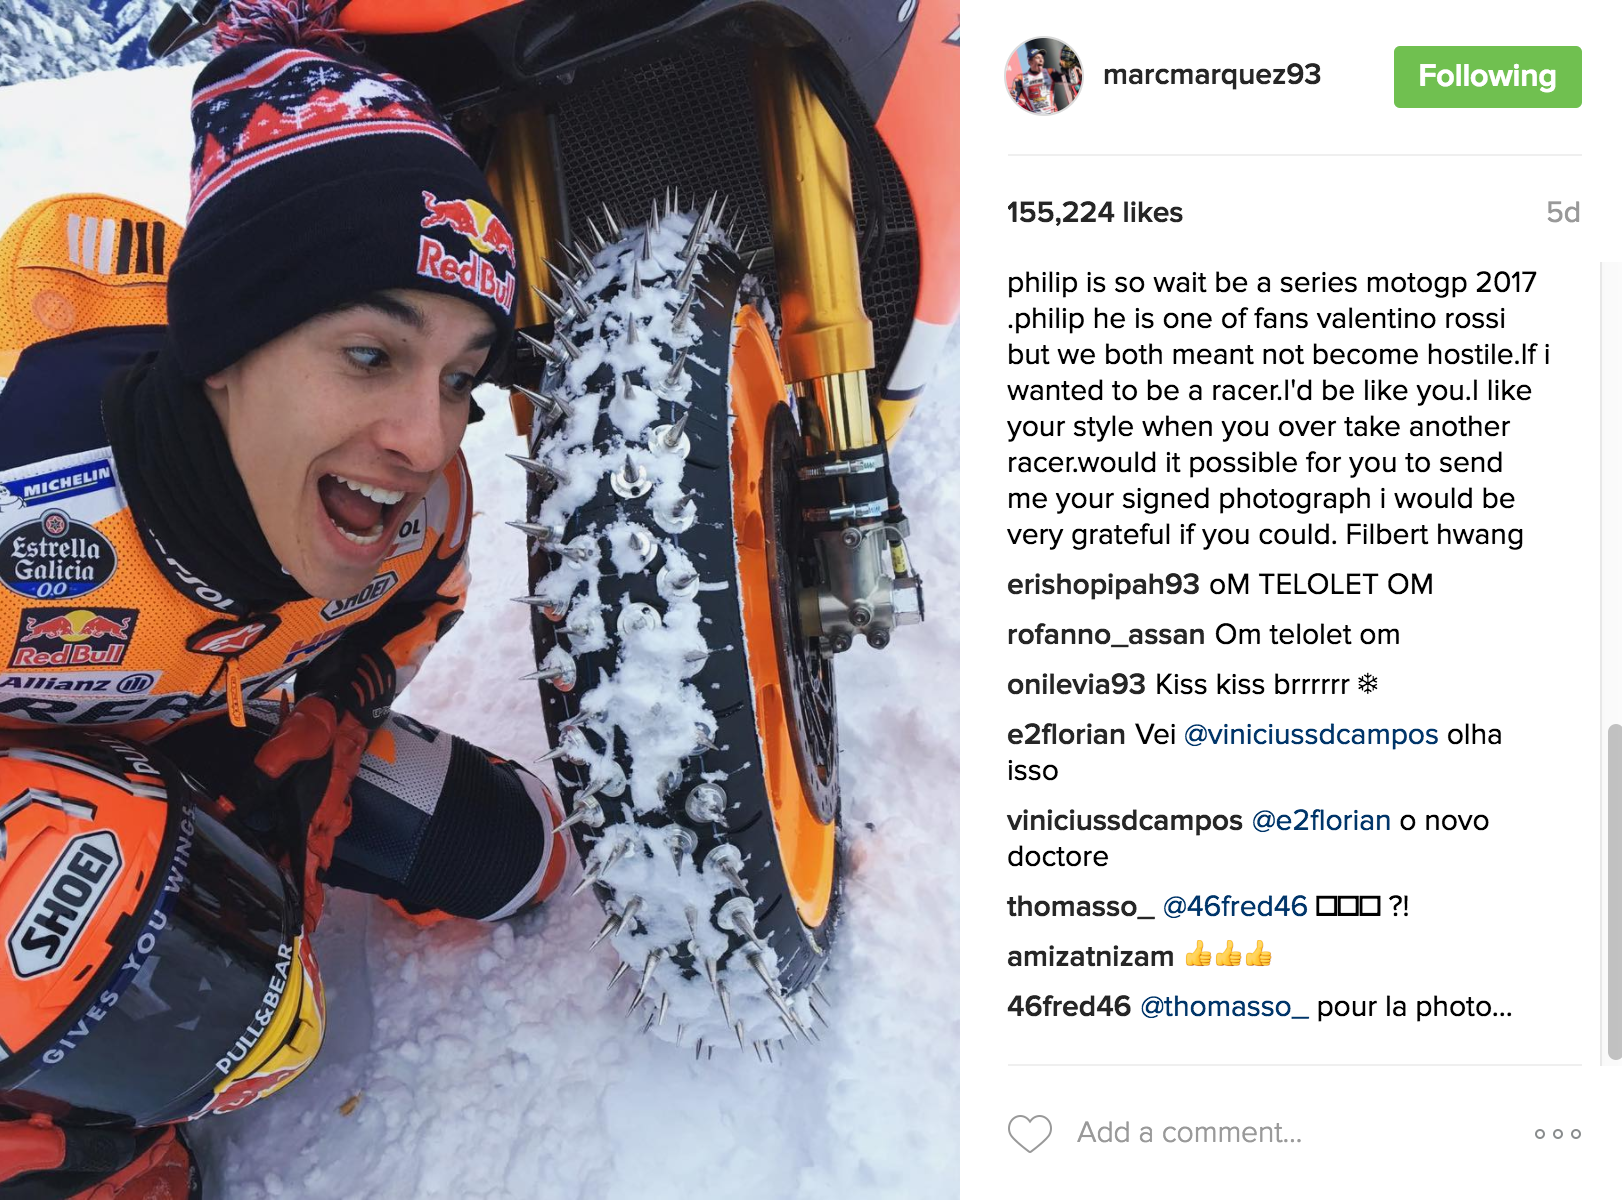The width and height of the screenshot is (1622, 1200).
Task: Click the comments panel scrollbar
Action: tap(1613, 891)
